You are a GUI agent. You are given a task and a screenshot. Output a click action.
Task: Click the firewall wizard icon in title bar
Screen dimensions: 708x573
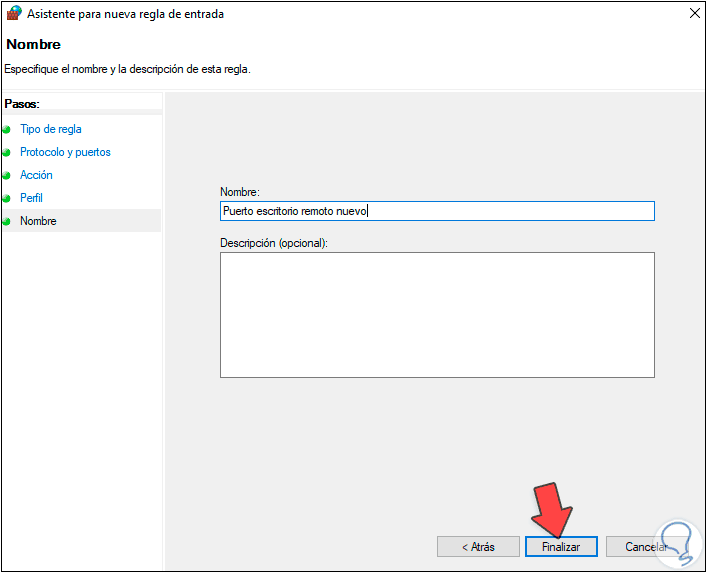(x=14, y=14)
